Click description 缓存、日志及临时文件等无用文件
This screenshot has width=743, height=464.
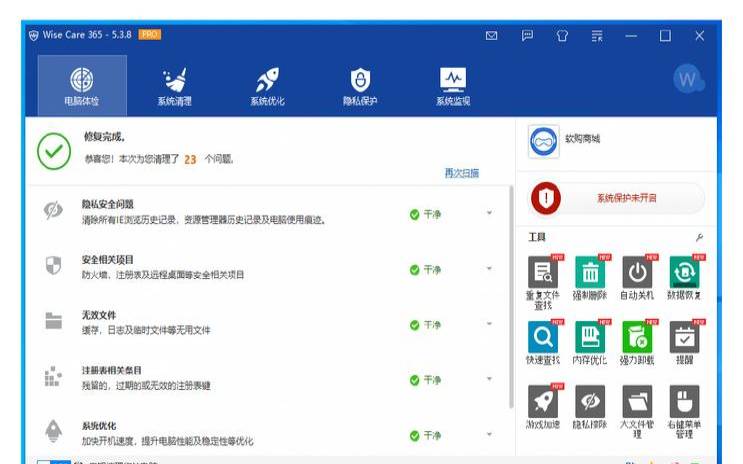(x=146, y=330)
